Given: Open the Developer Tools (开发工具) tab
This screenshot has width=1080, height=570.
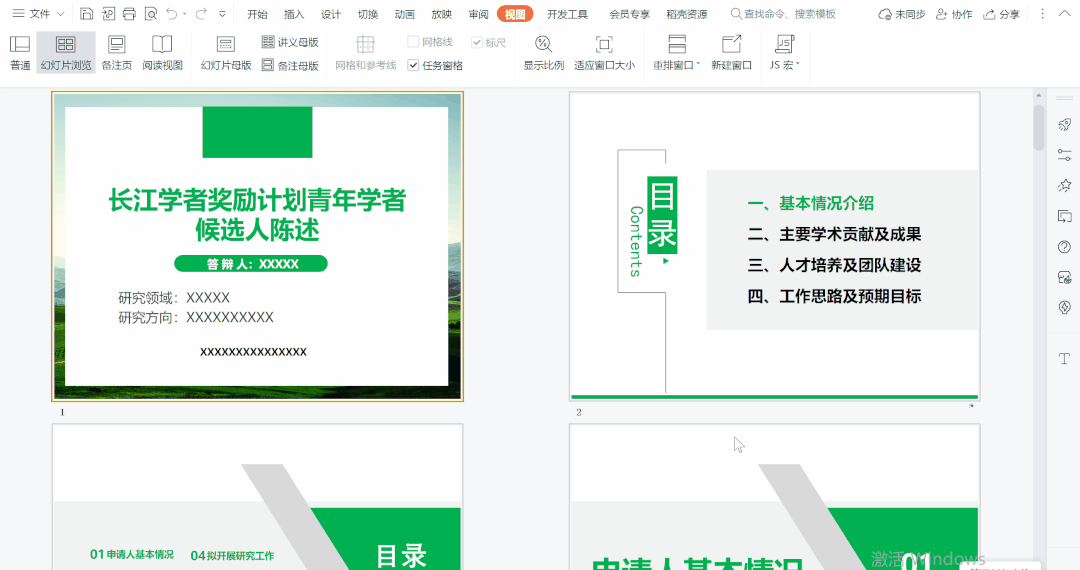Looking at the screenshot, I should tap(568, 14).
